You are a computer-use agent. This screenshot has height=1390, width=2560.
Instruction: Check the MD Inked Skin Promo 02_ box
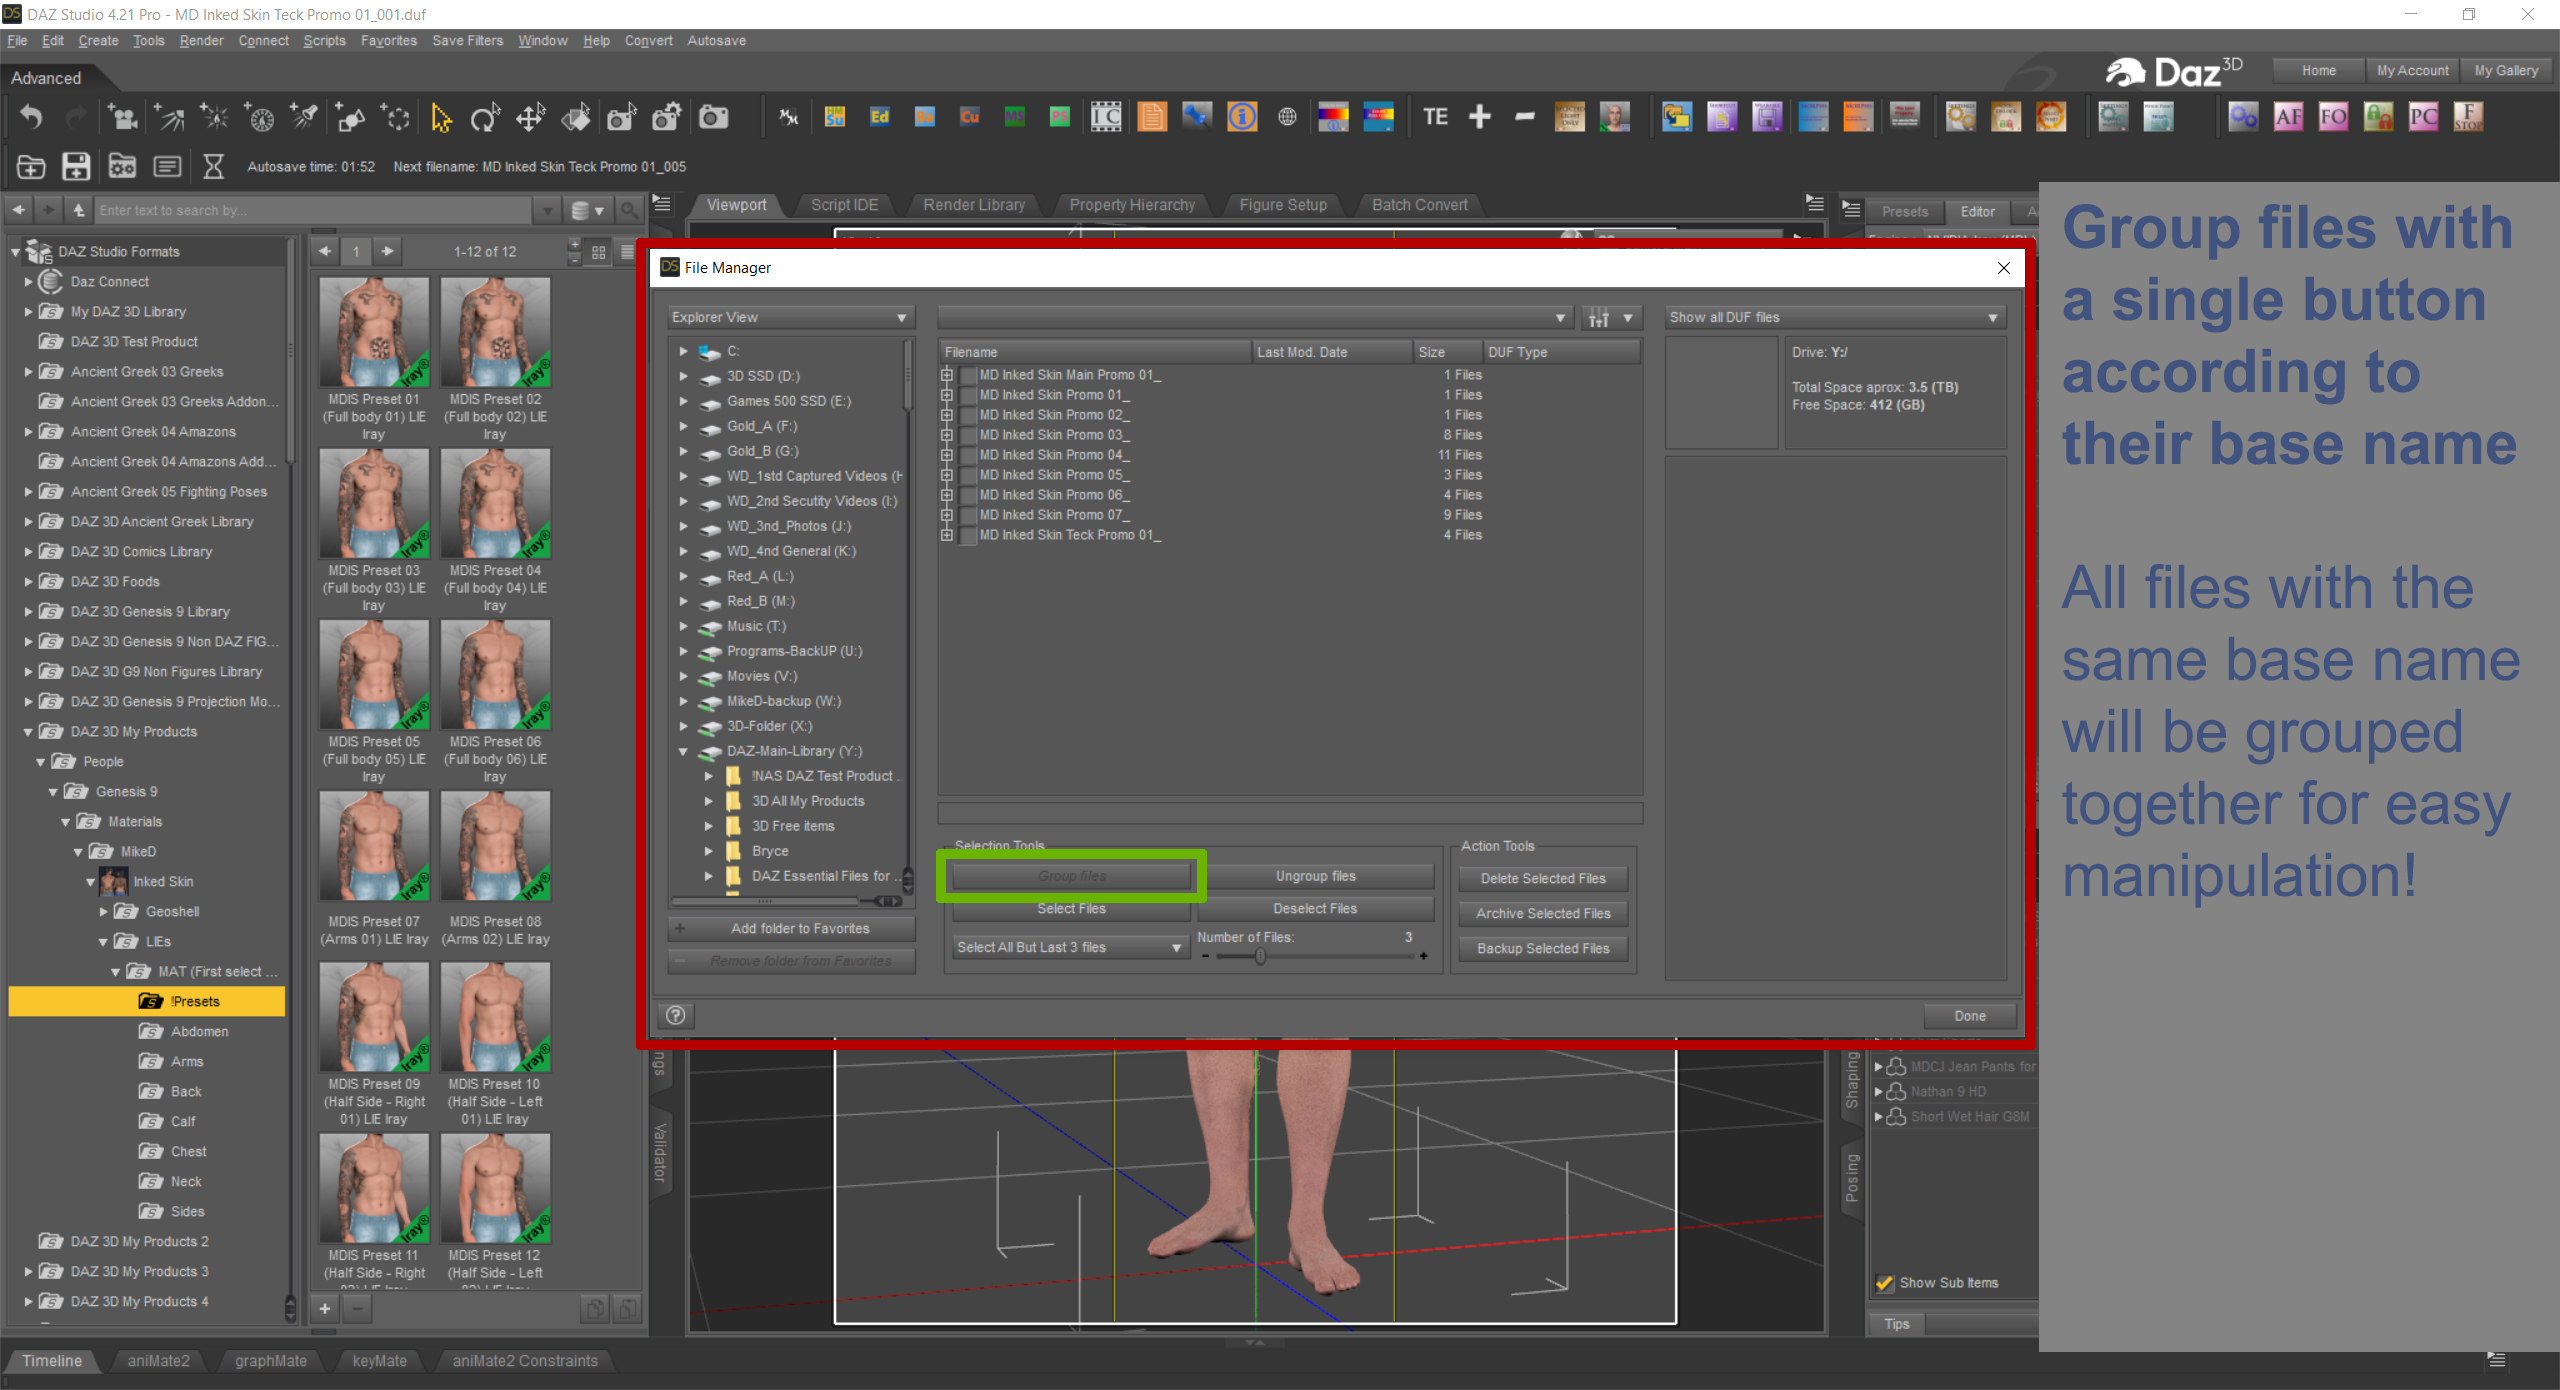[968, 415]
